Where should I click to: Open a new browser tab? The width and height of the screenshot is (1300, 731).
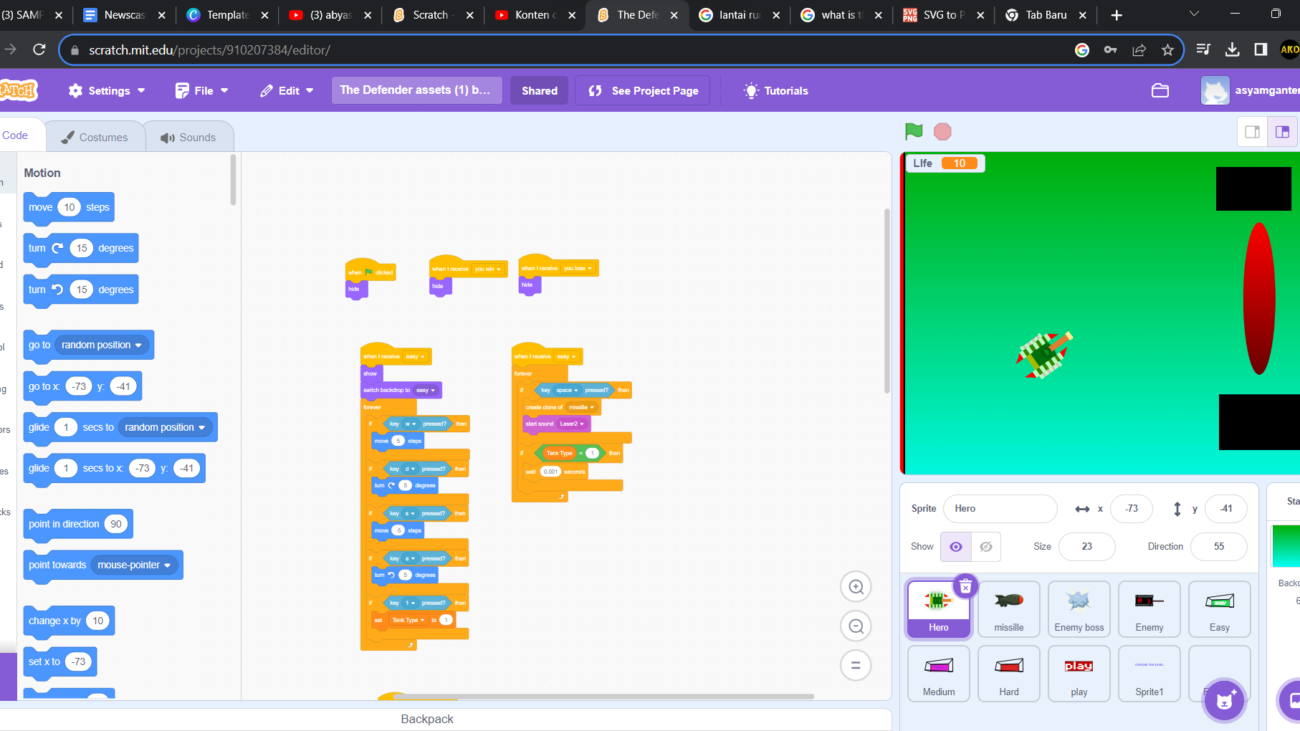[1116, 15]
